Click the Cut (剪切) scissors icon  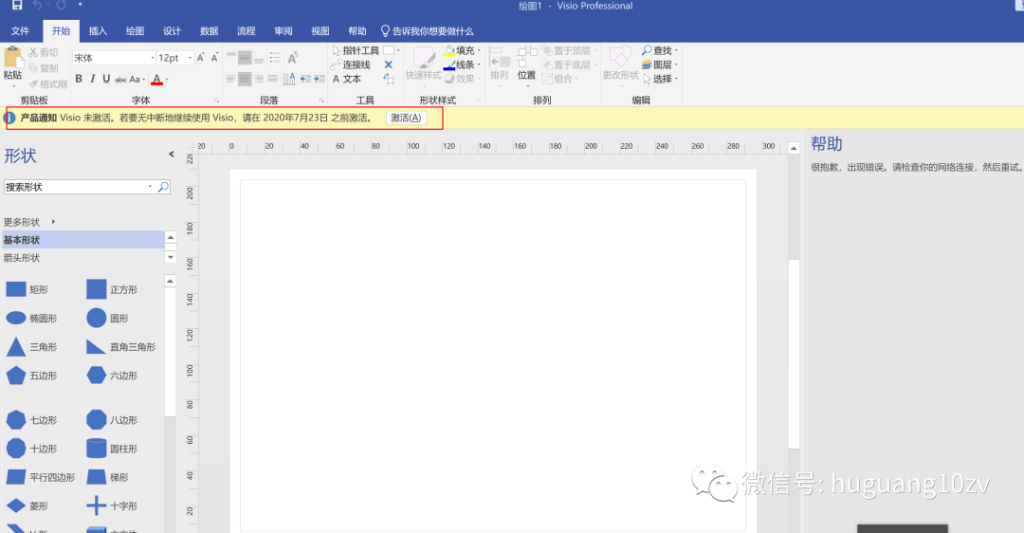pos(33,52)
